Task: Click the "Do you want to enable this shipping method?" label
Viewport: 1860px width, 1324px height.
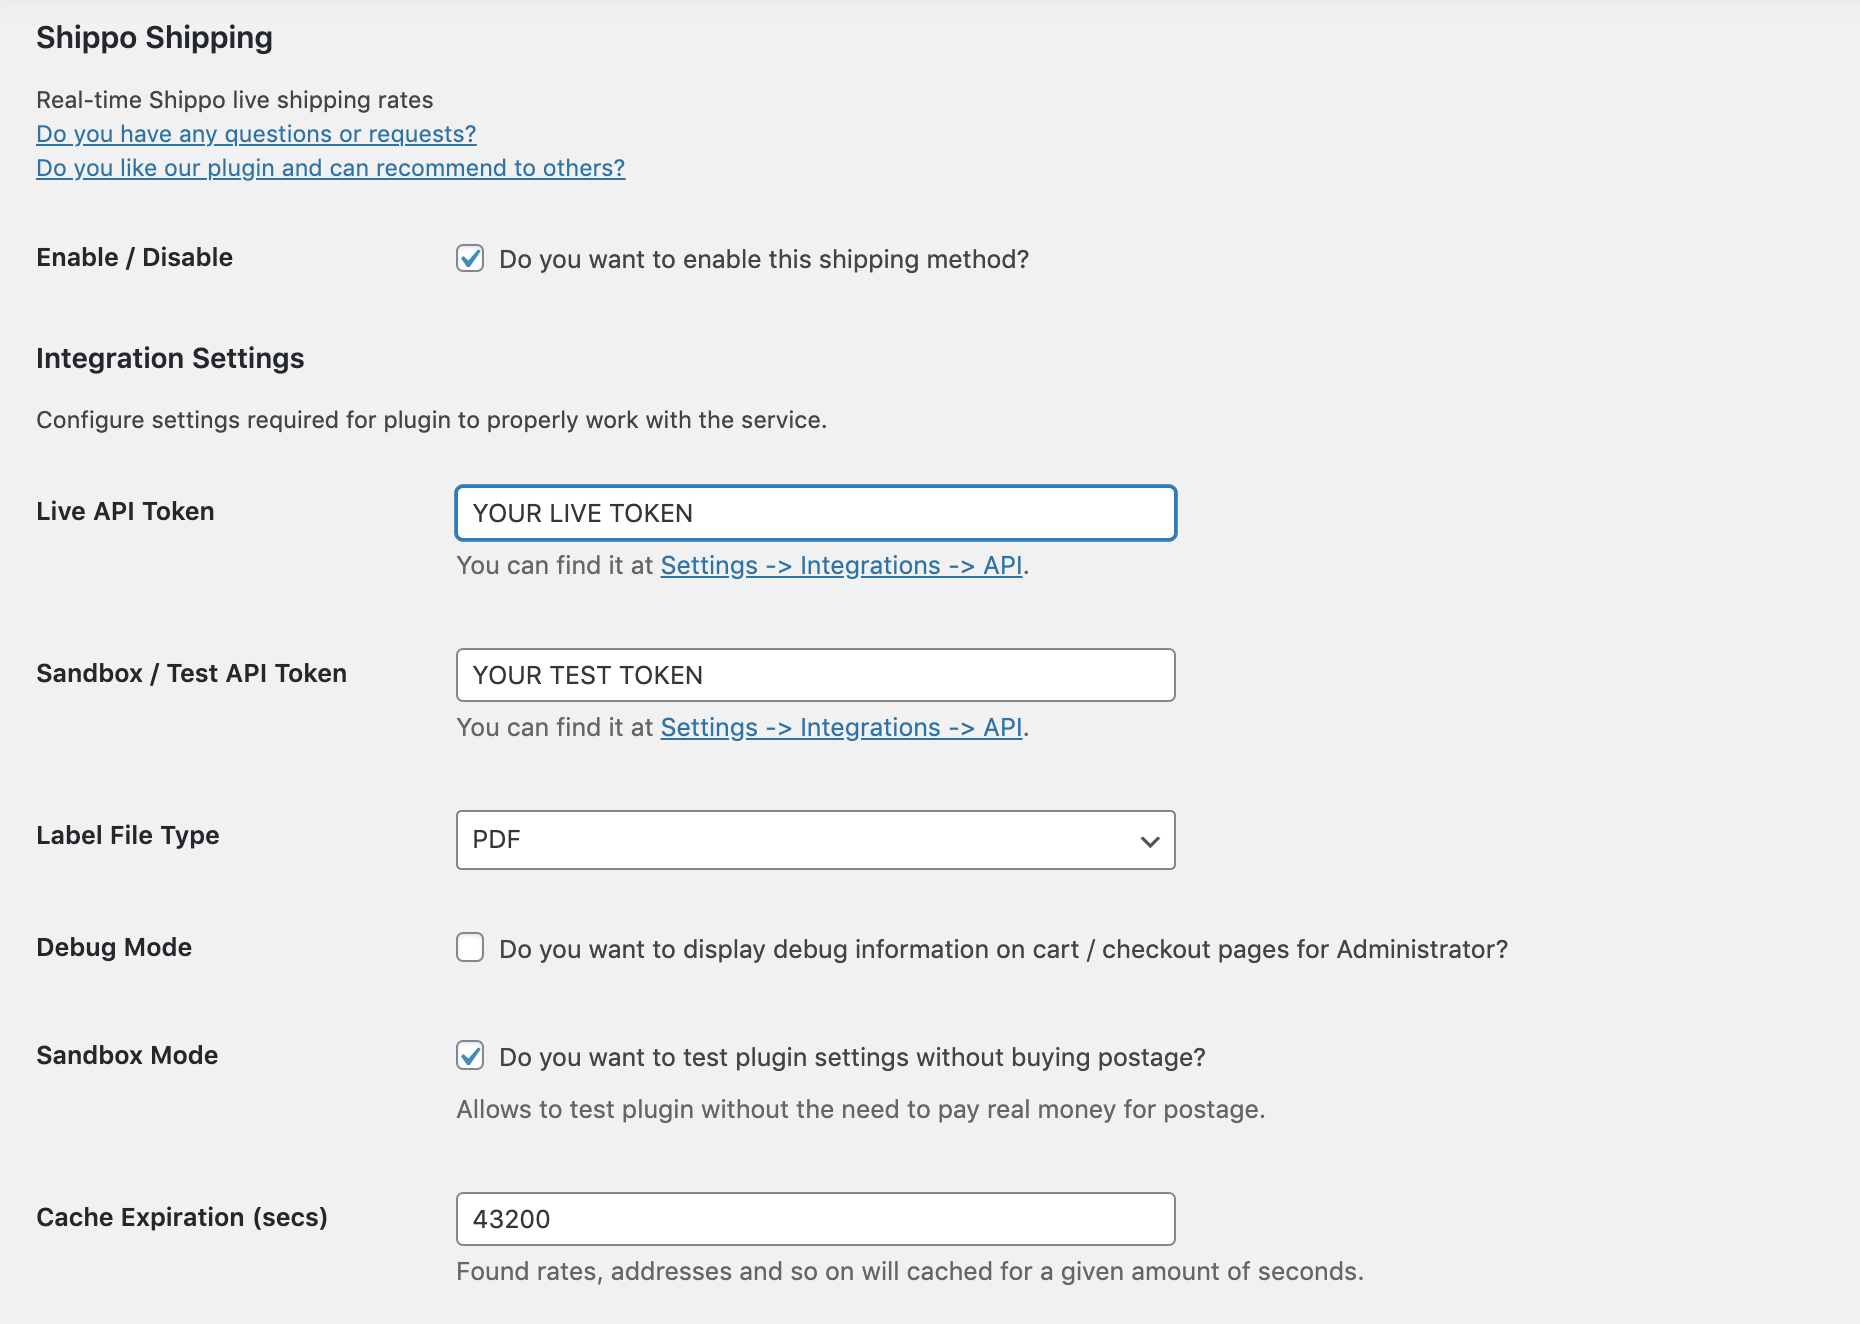Action: point(764,260)
